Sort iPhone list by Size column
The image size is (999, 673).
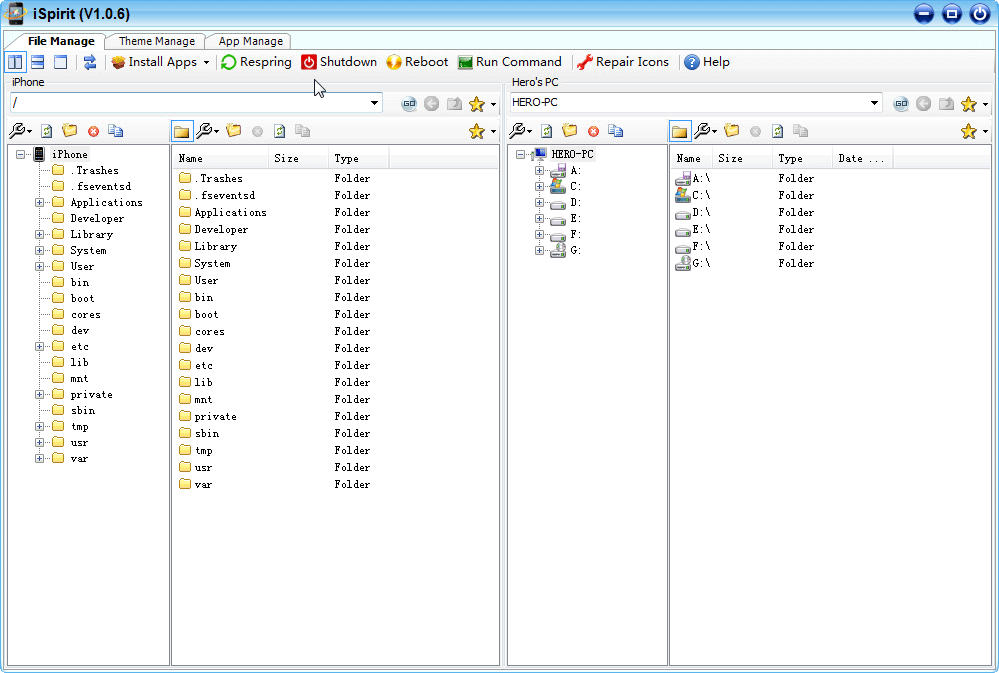(x=298, y=159)
